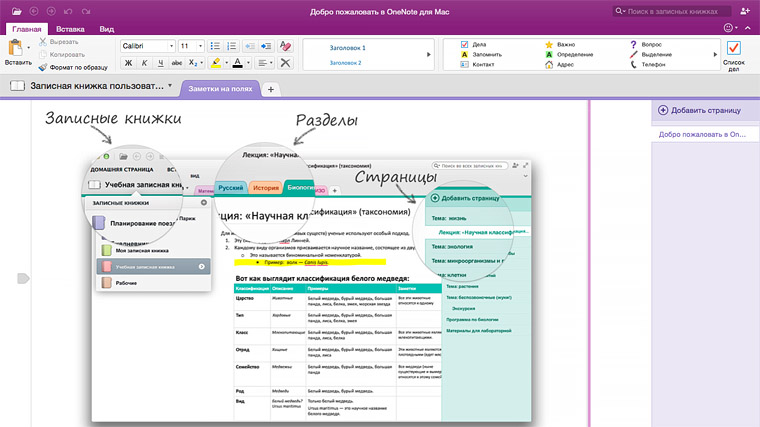Screen dimensions: 760x427
Task: Toggle italic formatting with К button
Action: coord(146,63)
